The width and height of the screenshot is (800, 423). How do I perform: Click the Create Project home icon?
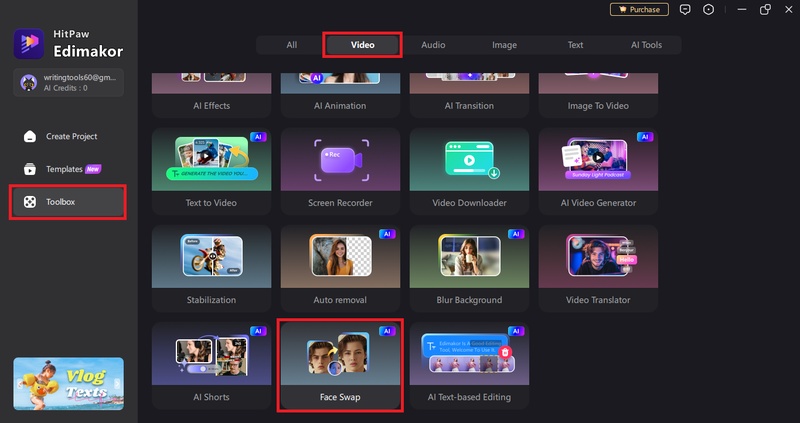(30, 136)
